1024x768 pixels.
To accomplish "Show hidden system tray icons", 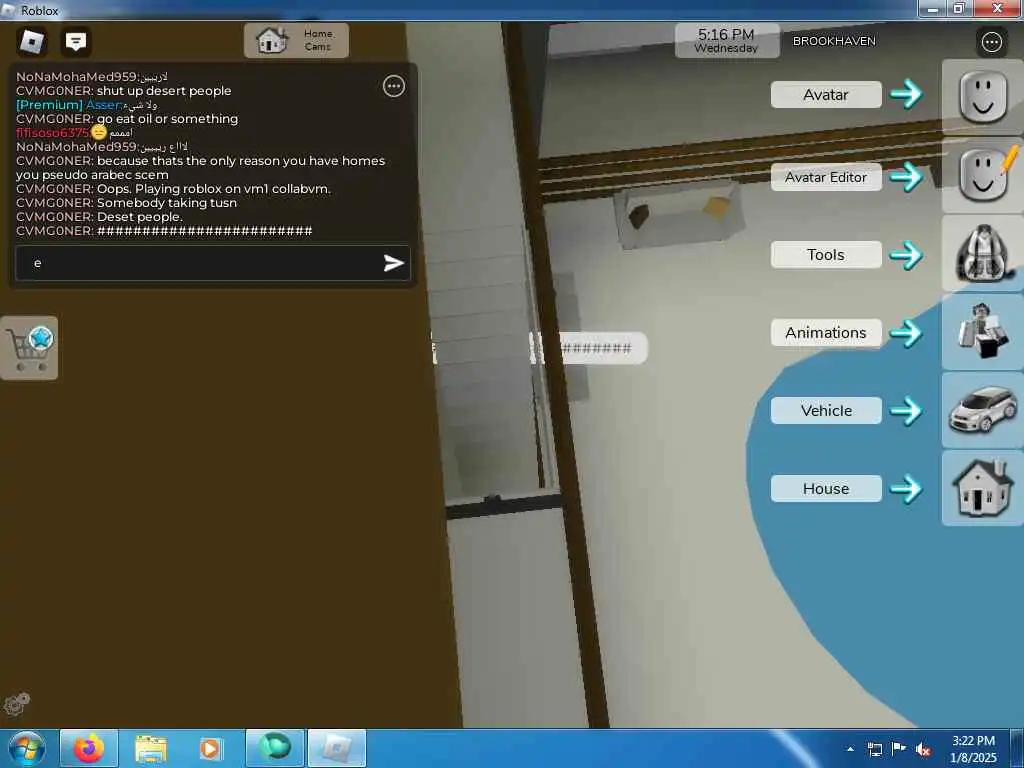I will pyautogui.click(x=850, y=749).
